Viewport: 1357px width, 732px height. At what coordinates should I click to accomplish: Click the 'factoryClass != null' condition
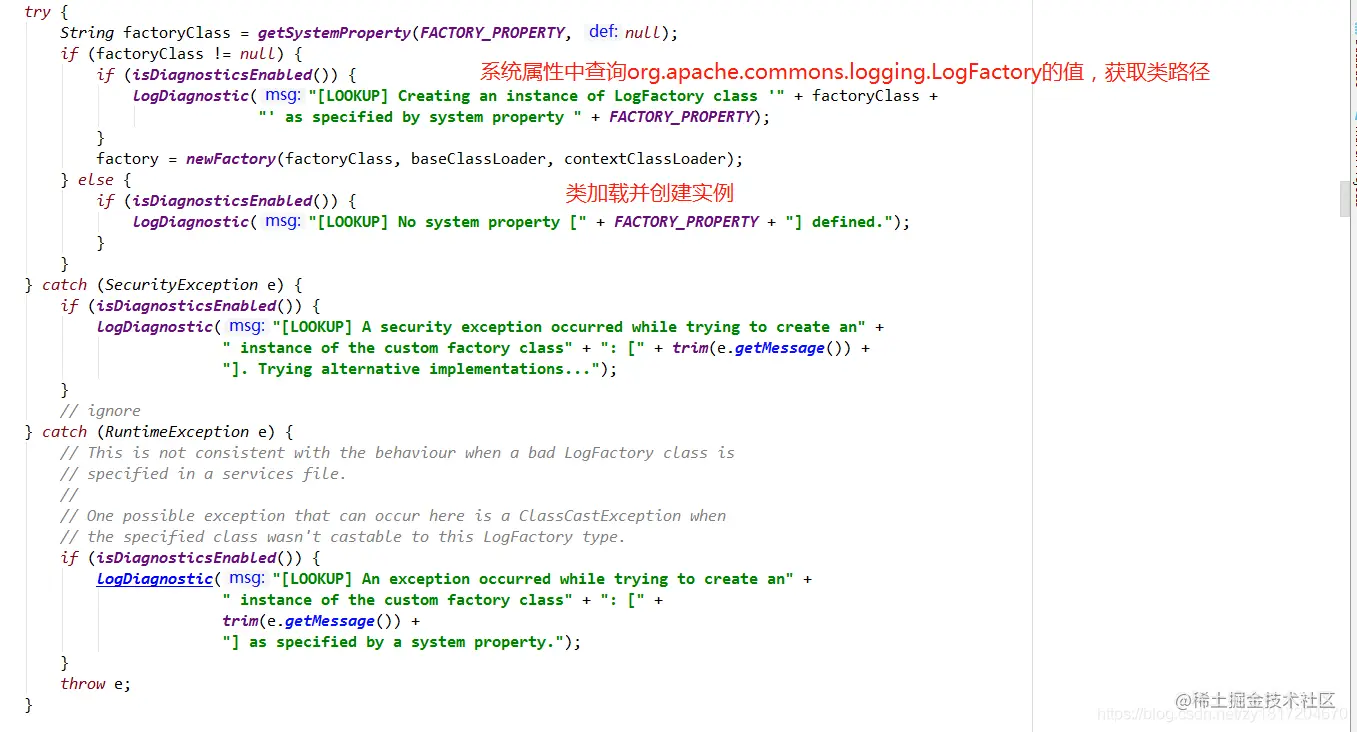[x=186, y=54]
